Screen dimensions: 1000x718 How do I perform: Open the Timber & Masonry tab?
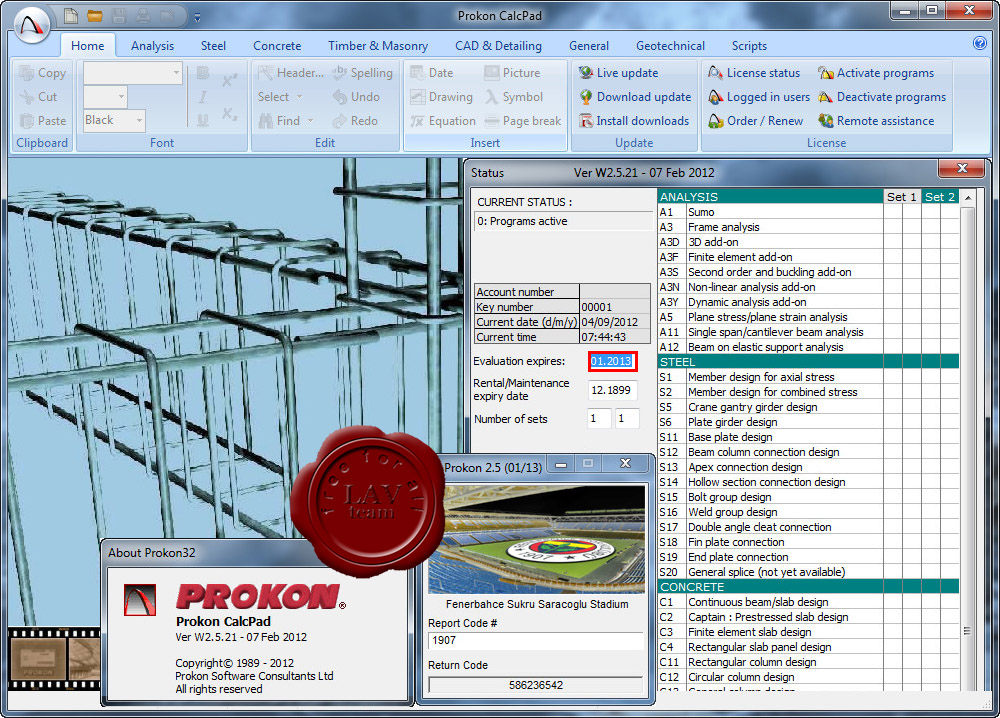click(x=378, y=46)
